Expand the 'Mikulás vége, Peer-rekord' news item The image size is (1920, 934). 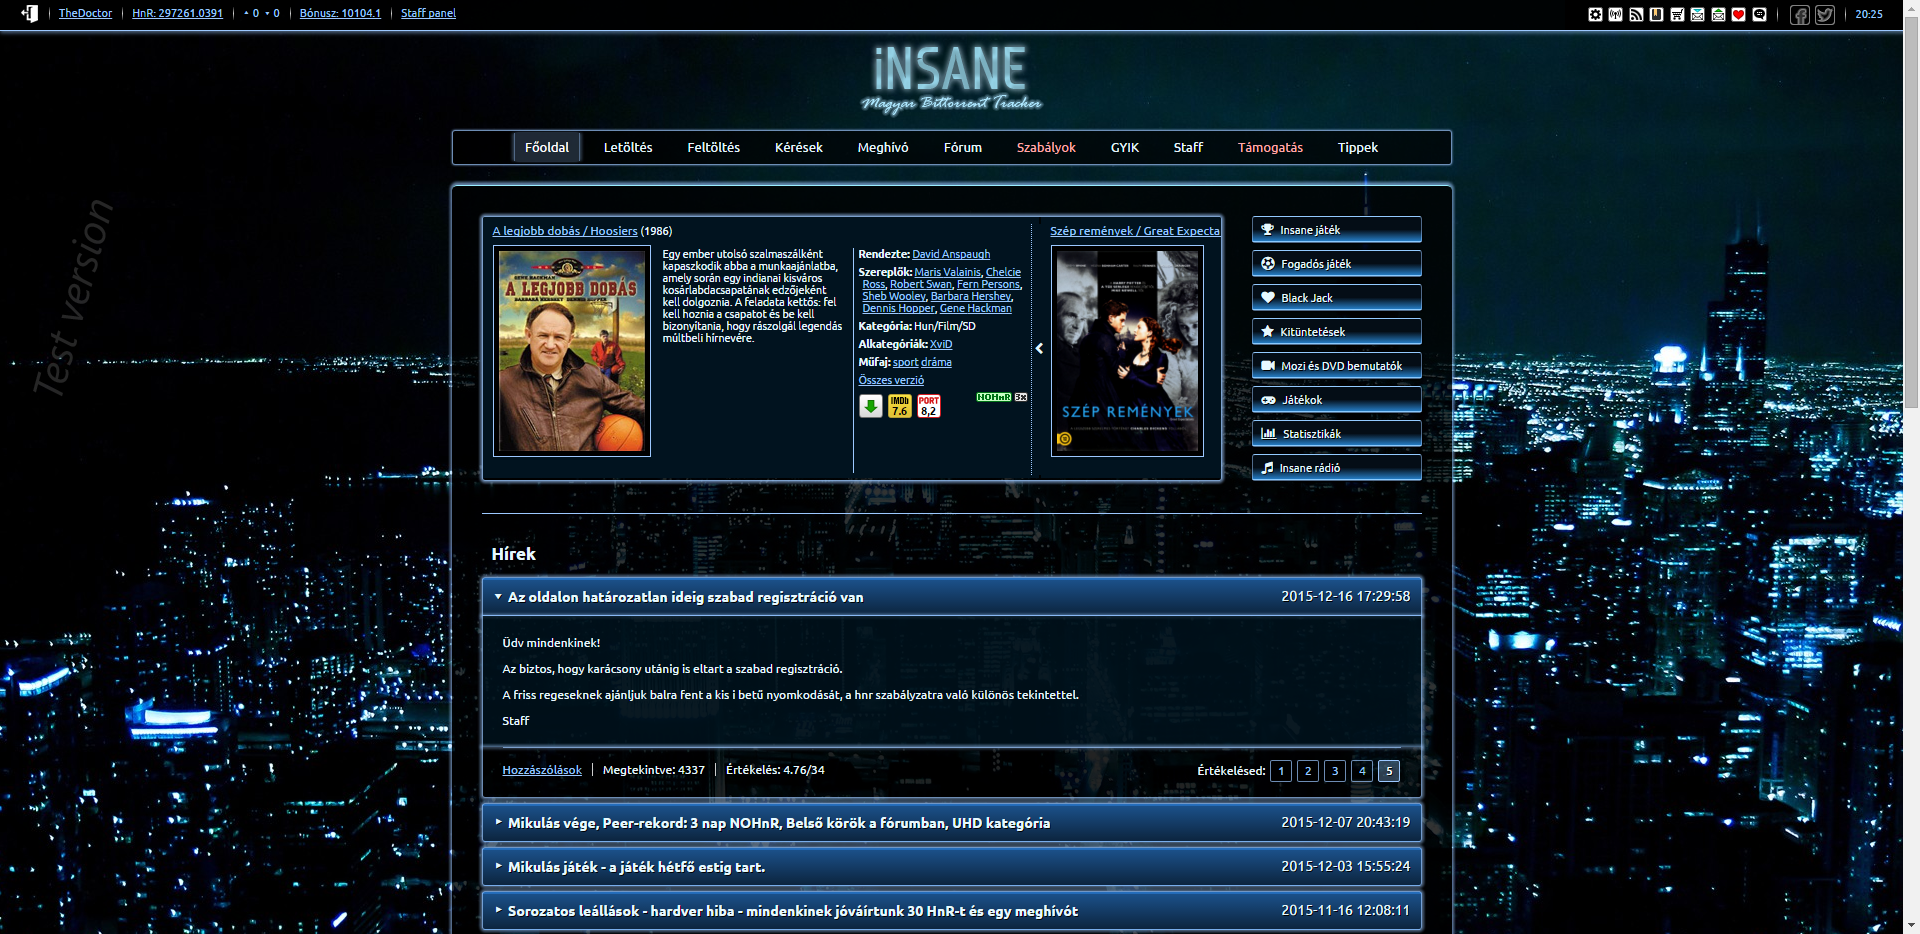tap(951, 822)
